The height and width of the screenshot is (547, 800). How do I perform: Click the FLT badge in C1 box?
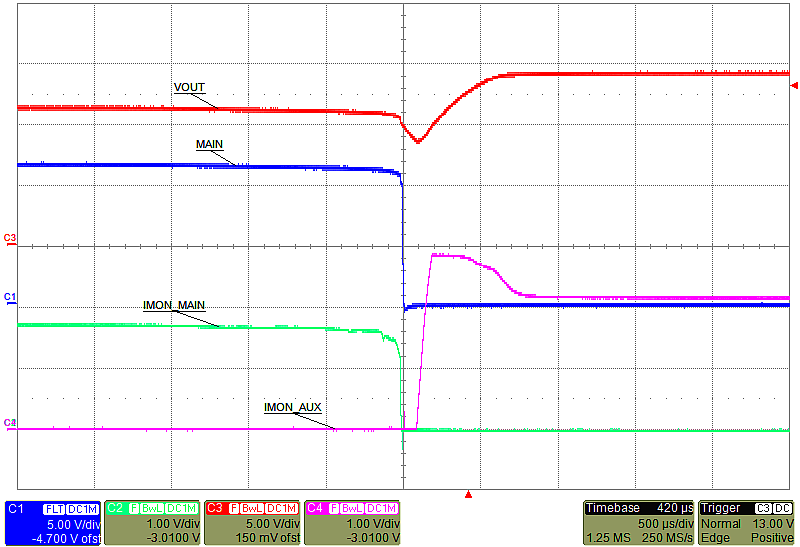tap(54, 509)
